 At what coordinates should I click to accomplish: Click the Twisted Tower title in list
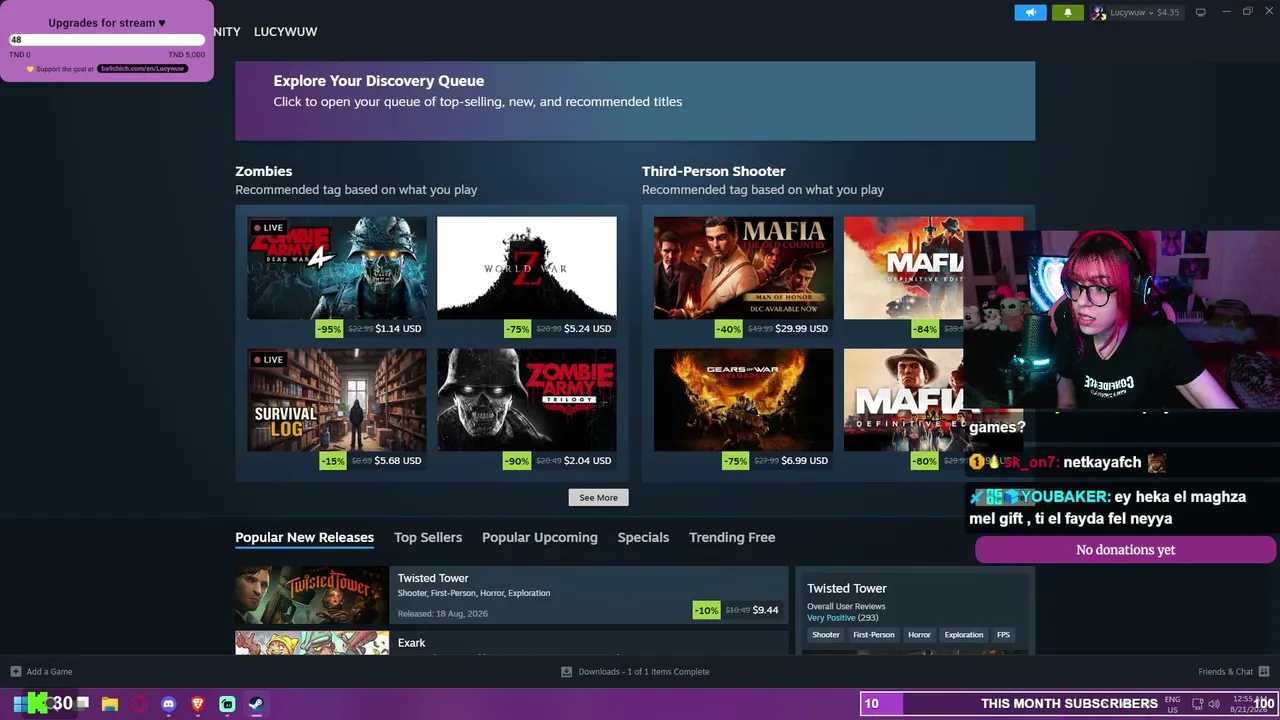point(433,578)
